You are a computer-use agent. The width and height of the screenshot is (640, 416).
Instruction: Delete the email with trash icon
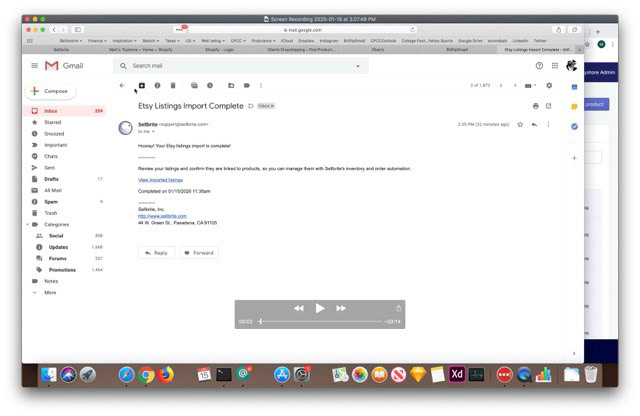(x=173, y=85)
